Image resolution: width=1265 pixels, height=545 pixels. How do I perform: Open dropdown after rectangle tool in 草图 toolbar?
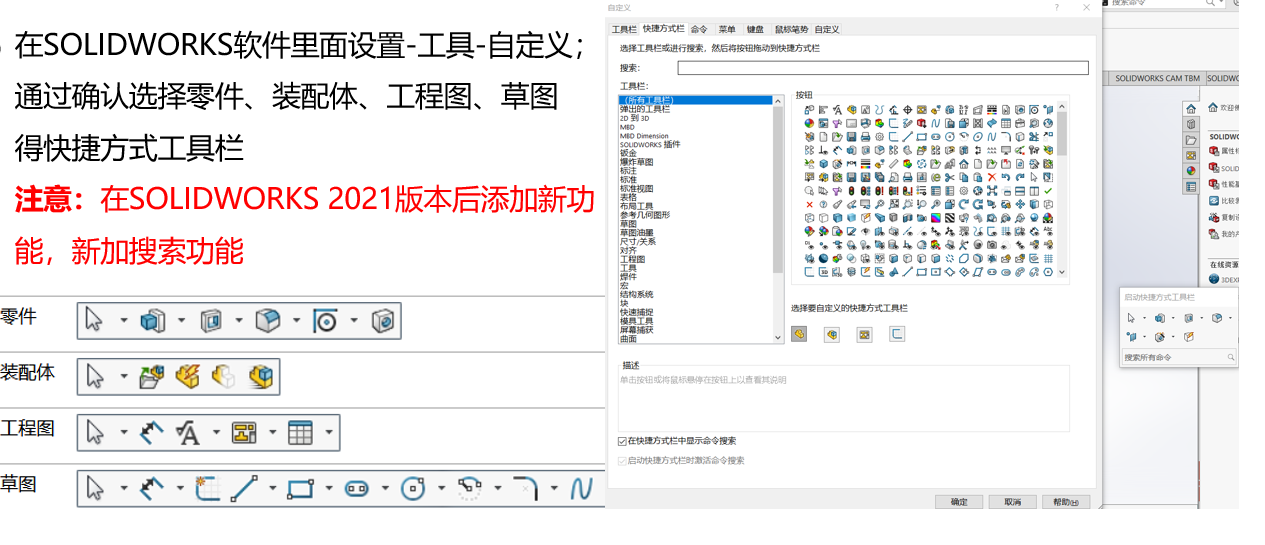tap(329, 489)
